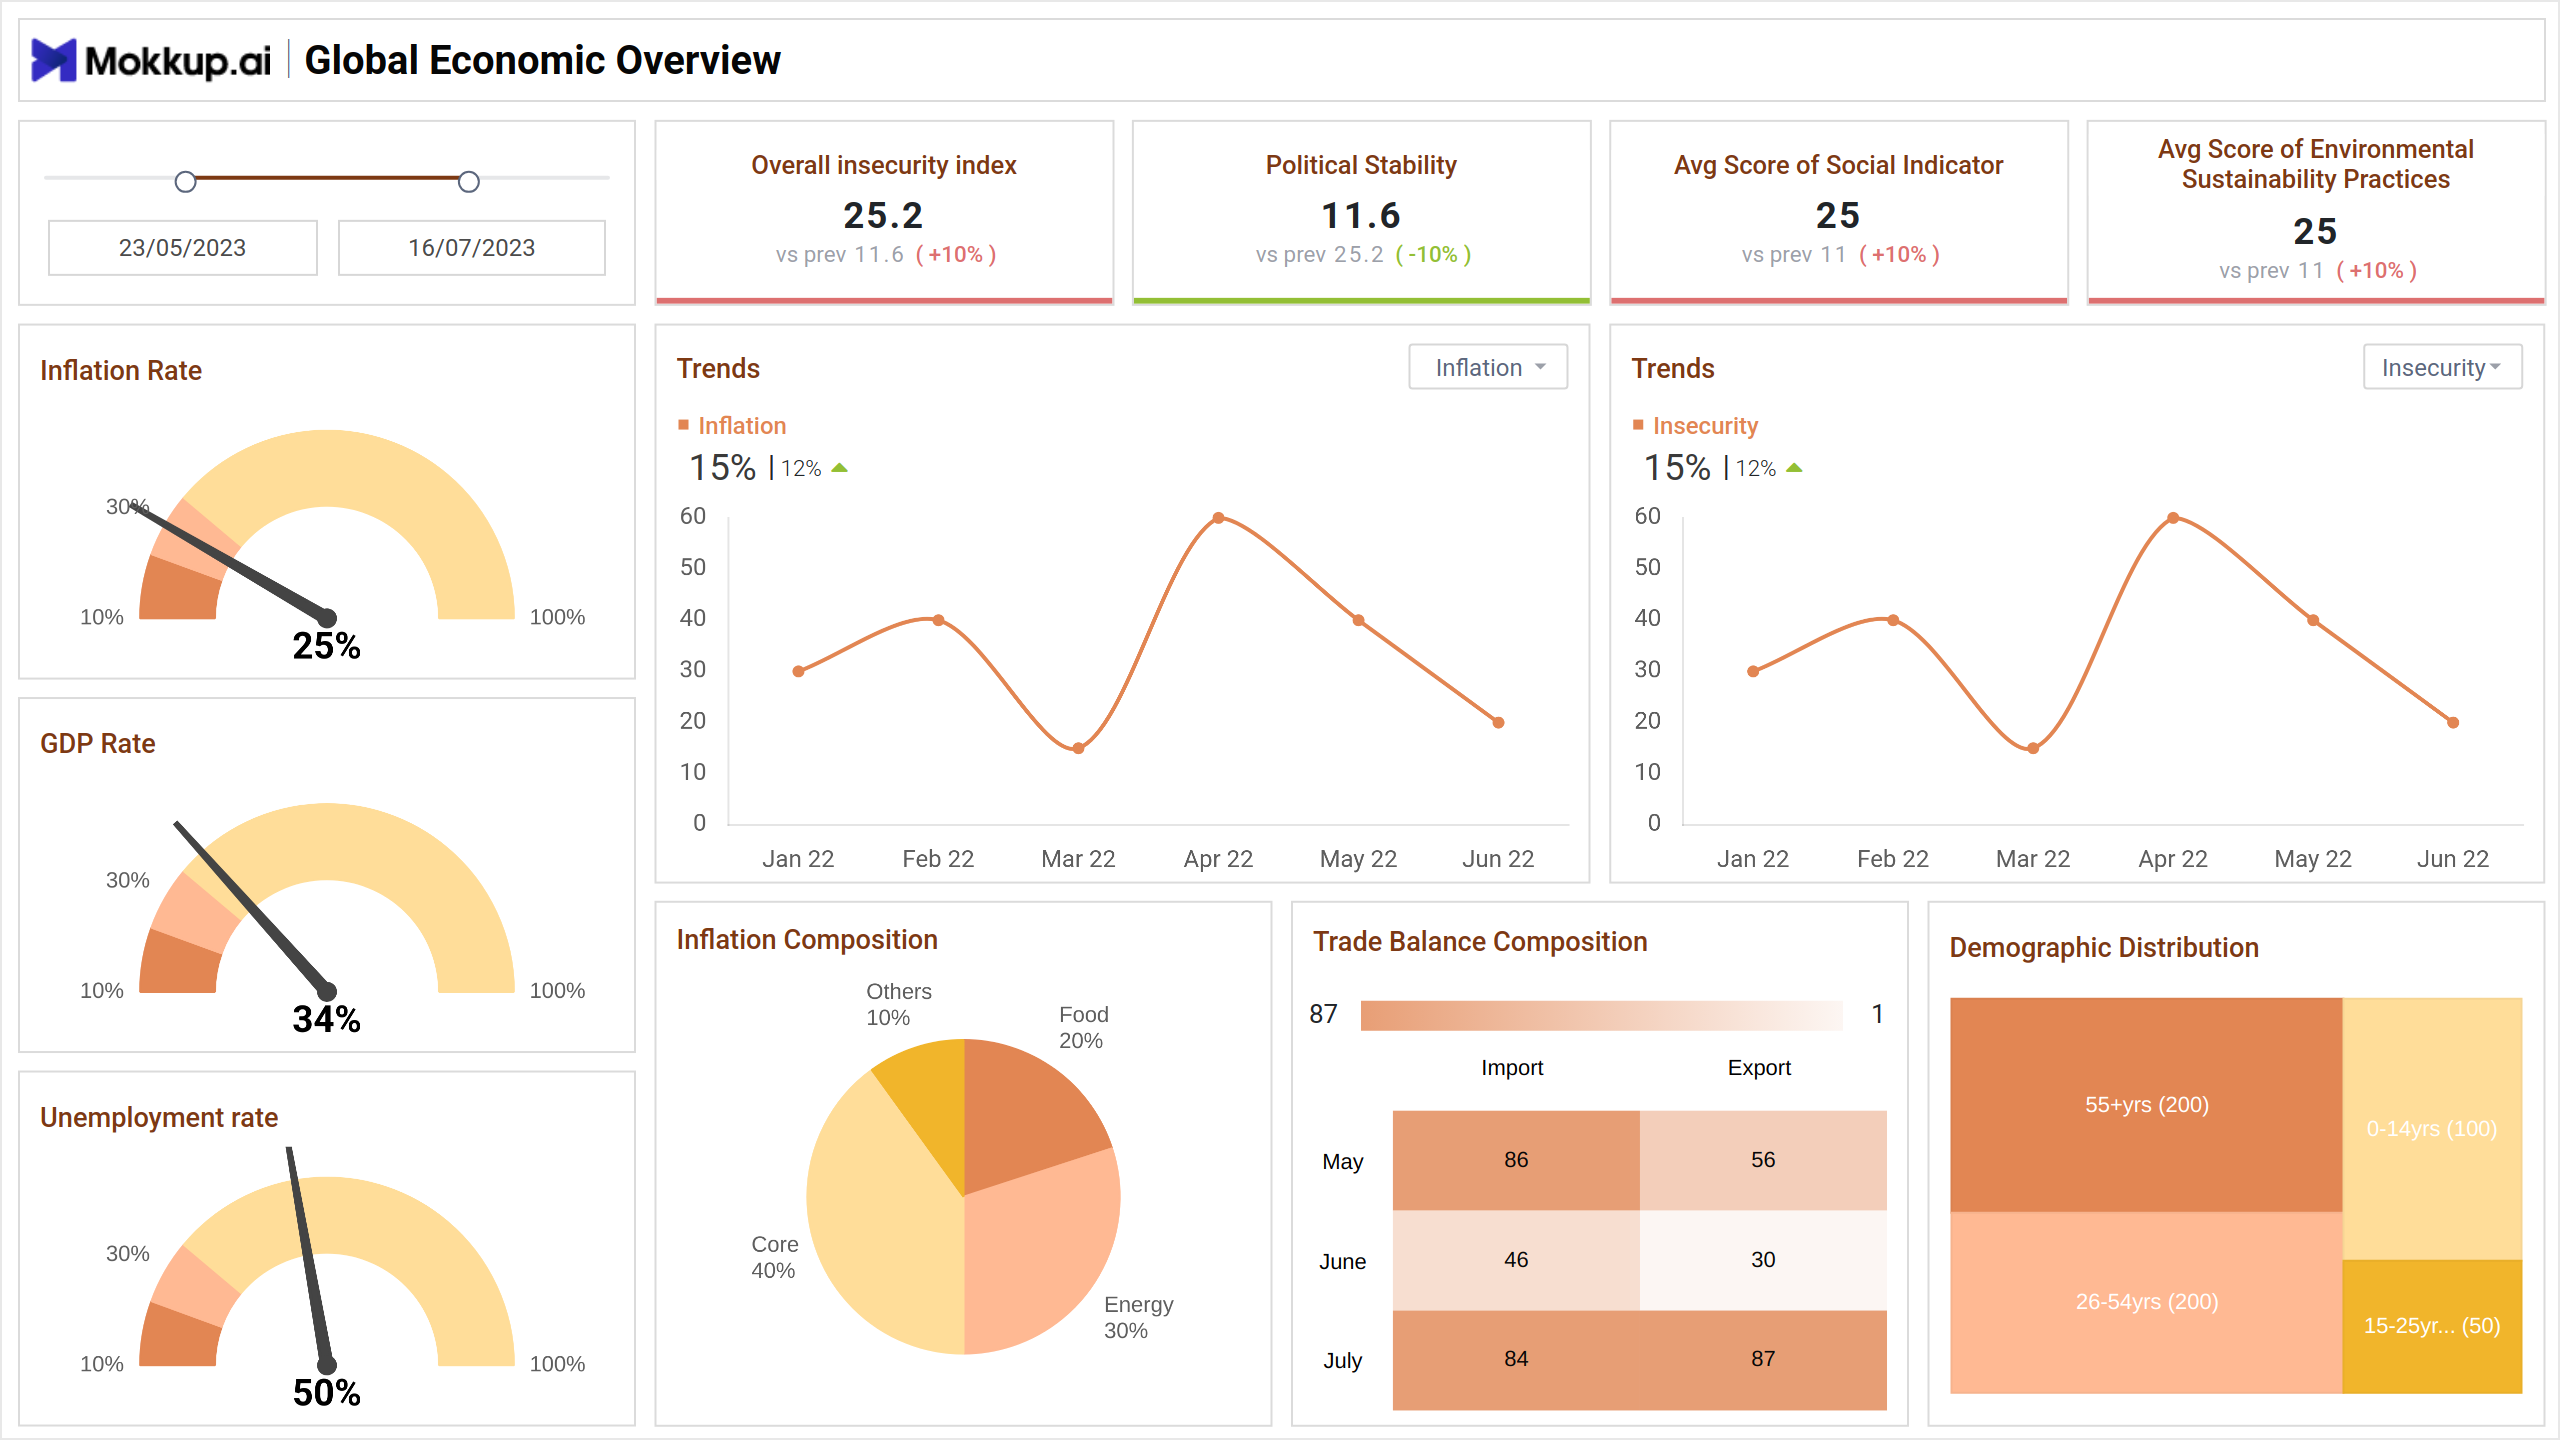The height and width of the screenshot is (1440, 2560).
Task: Click the July Export cell 87
Action: (1763, 1360)
